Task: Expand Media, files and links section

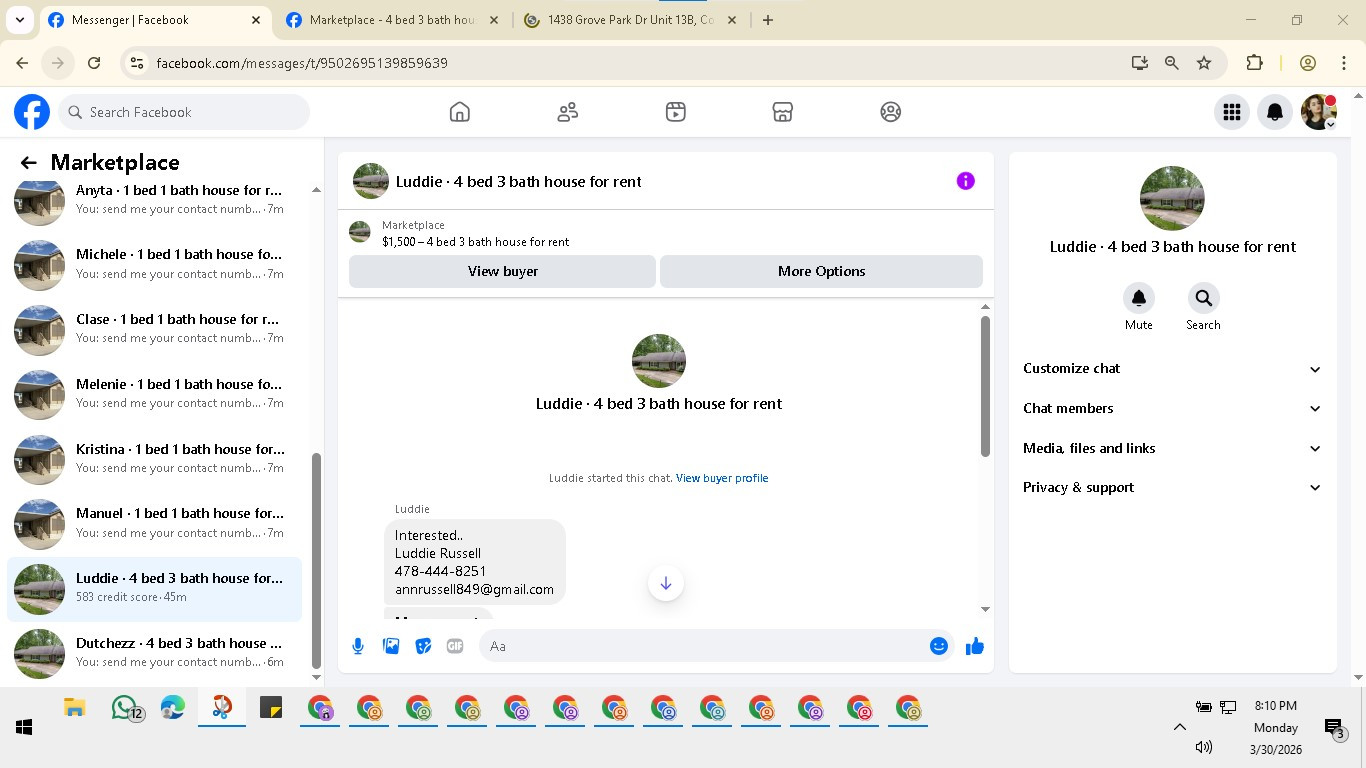Action: (x=1172, y=448)
